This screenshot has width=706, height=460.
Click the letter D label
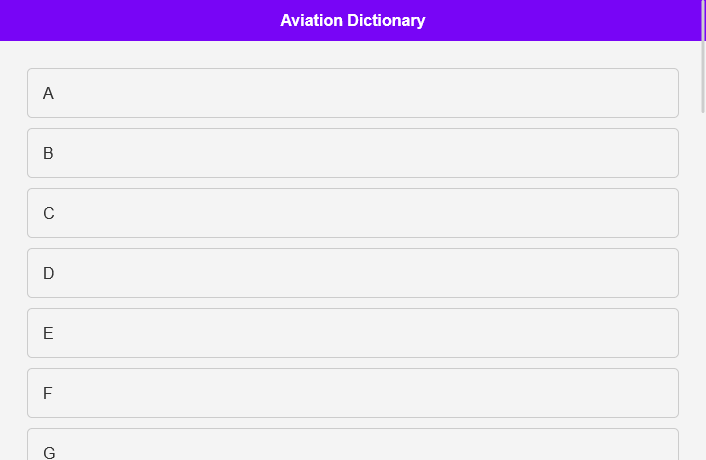pos(48,273)
